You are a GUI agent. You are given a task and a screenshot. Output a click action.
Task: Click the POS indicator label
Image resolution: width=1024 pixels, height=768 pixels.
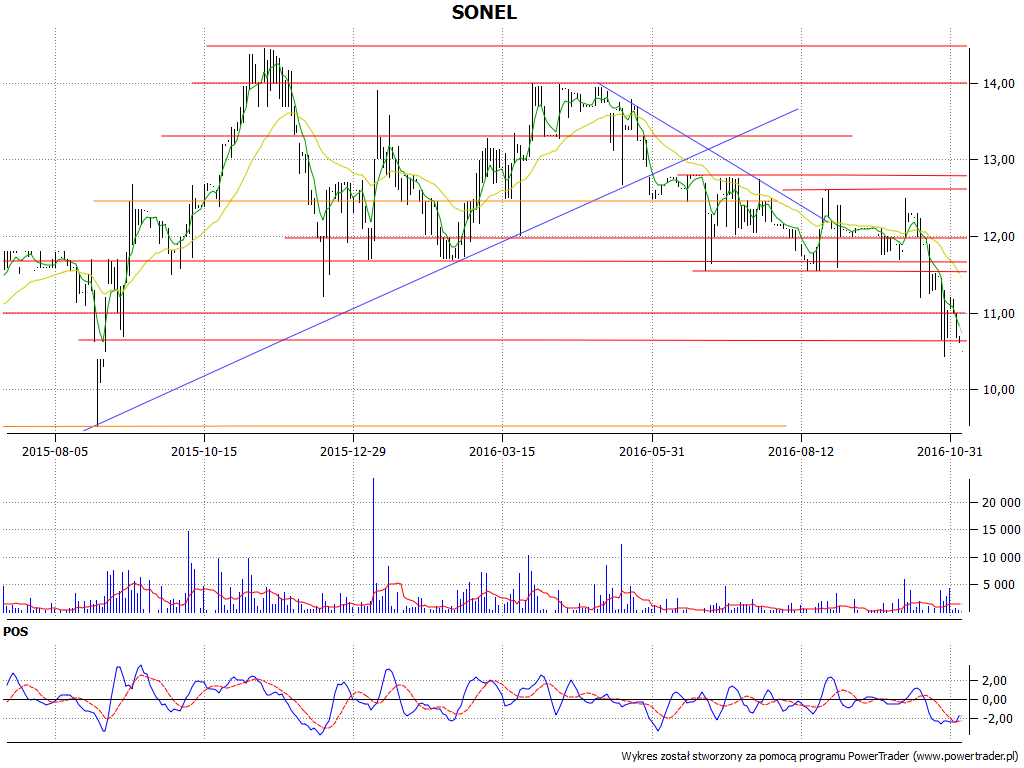pyautogui.click(x=16, y=632)
